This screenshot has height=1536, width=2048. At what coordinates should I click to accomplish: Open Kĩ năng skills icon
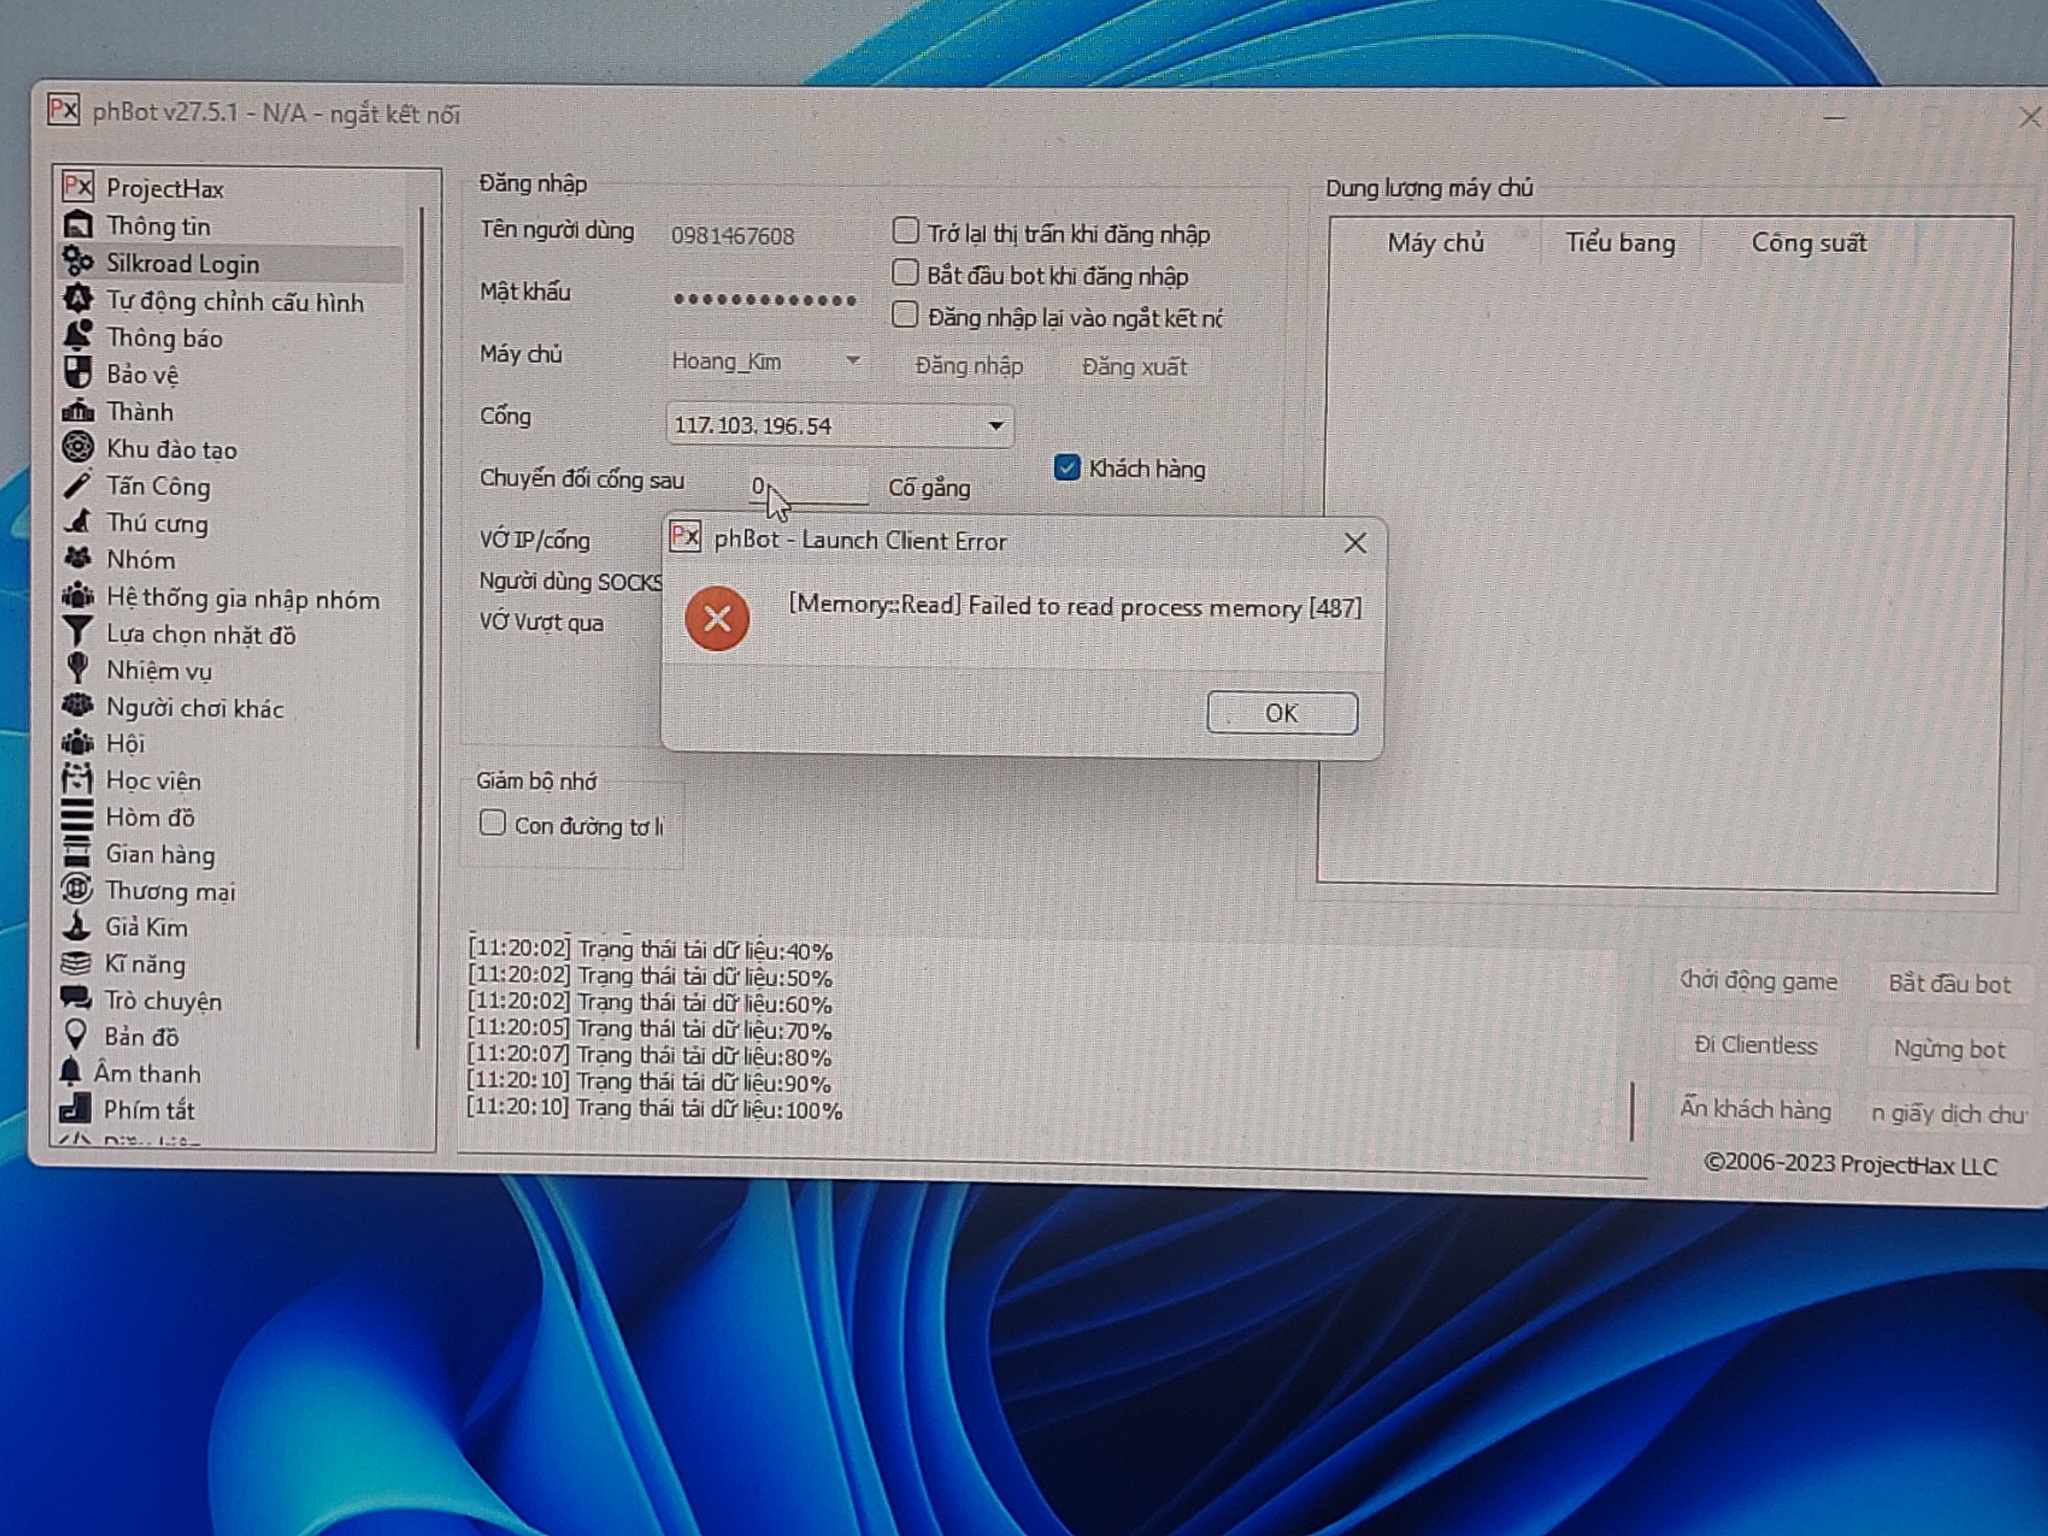point(77,963)
